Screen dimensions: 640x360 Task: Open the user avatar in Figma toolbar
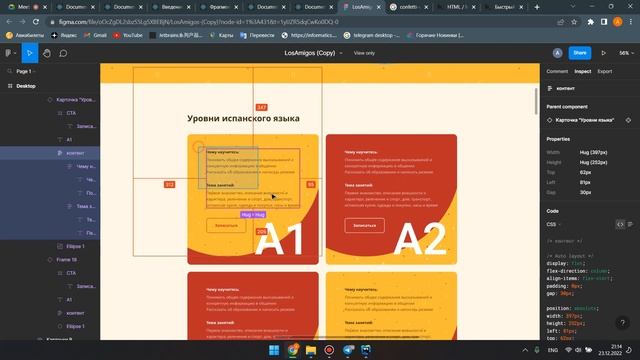(557, 53)
